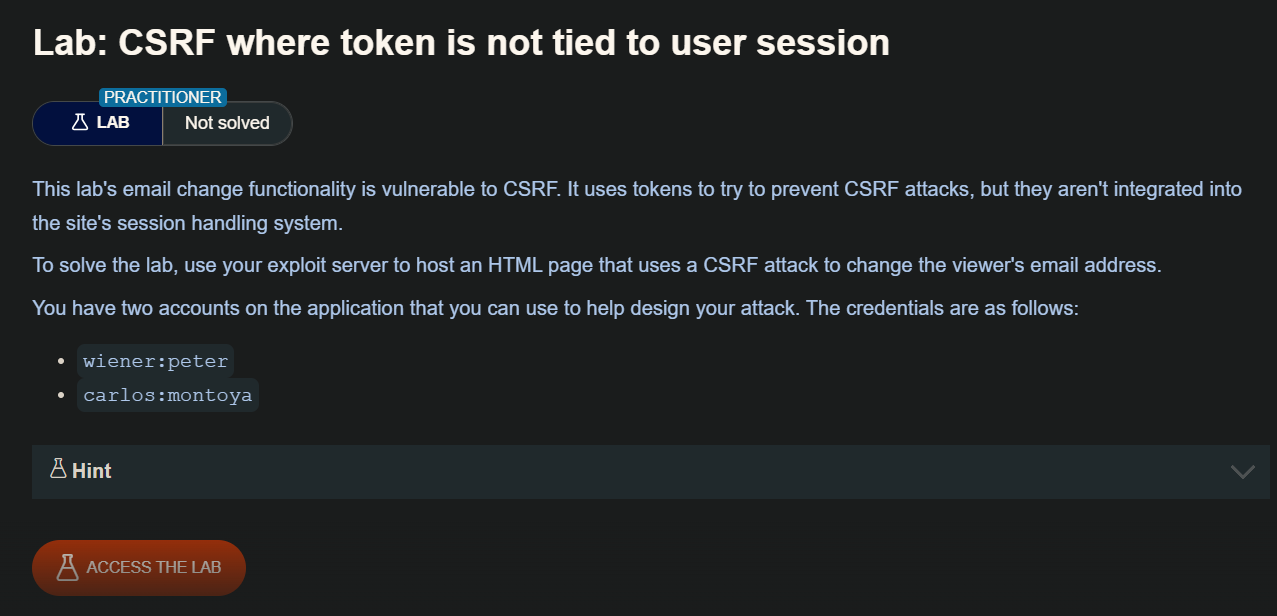Click the flask icon in the LAB badge

[80, 123]
